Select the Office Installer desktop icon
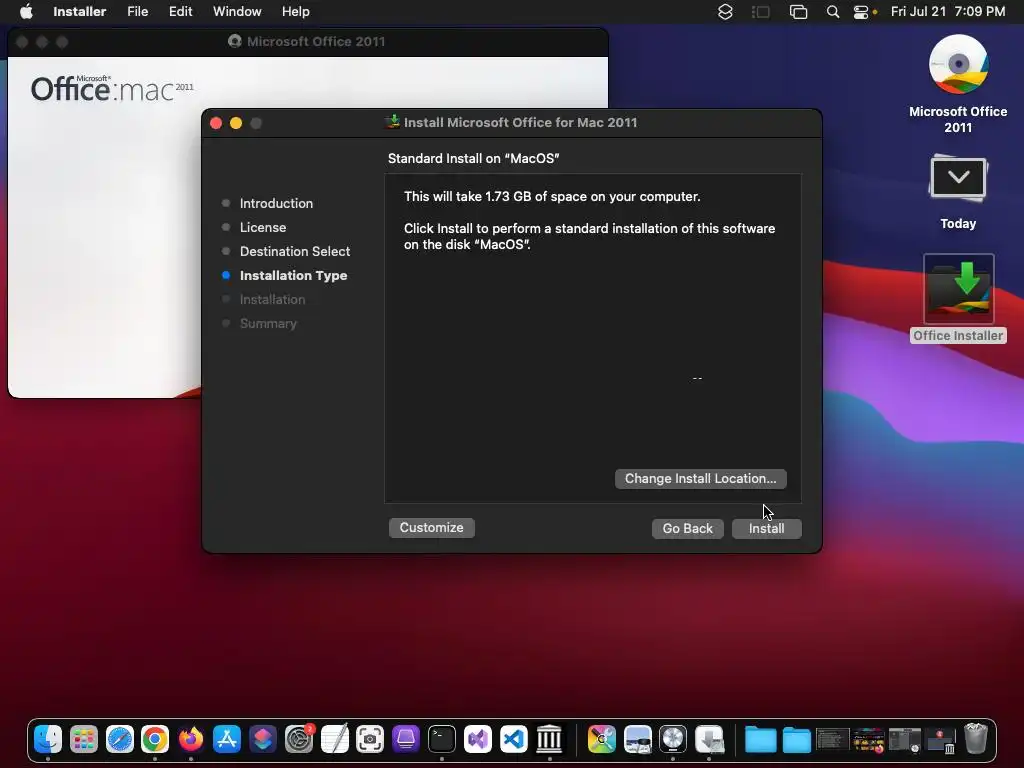Image resolution: width=1024 pixels, height=768 pixels. tap(958, 299)
